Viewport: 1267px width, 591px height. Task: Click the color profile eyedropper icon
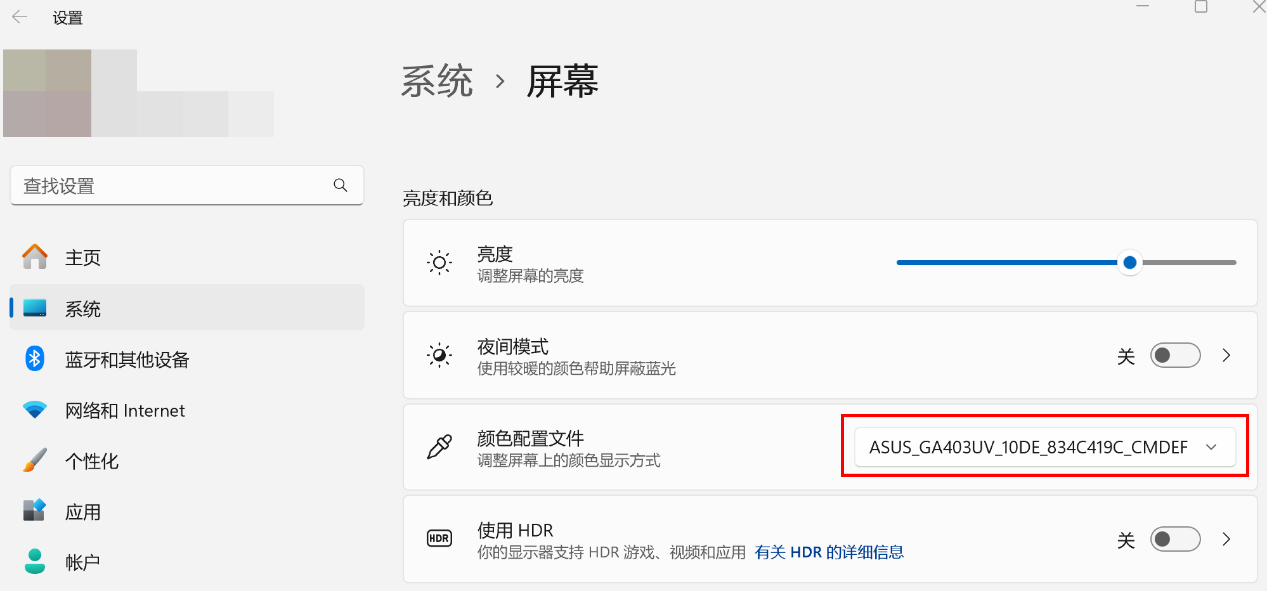click(439, 448)
